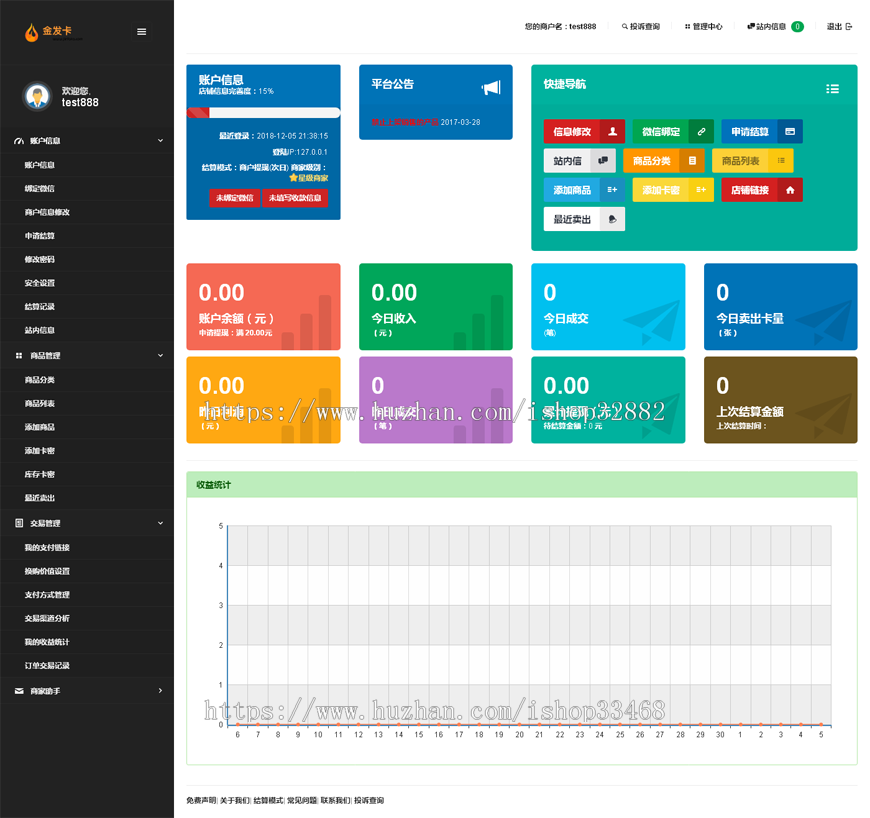Image resolution: width=870 pixels, height=818 pixels.
Task: Click 退出 to log out
Action: (x=838, y=27)
